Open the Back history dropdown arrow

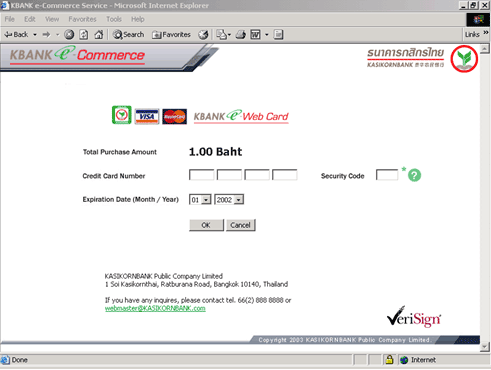click(35, 34)
